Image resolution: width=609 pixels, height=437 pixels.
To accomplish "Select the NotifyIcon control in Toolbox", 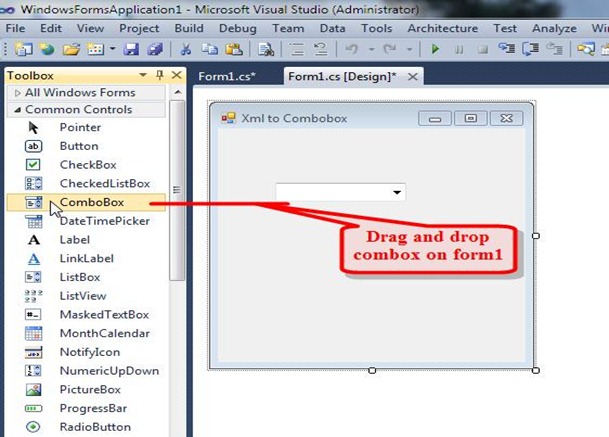I will tap(86, 352).
